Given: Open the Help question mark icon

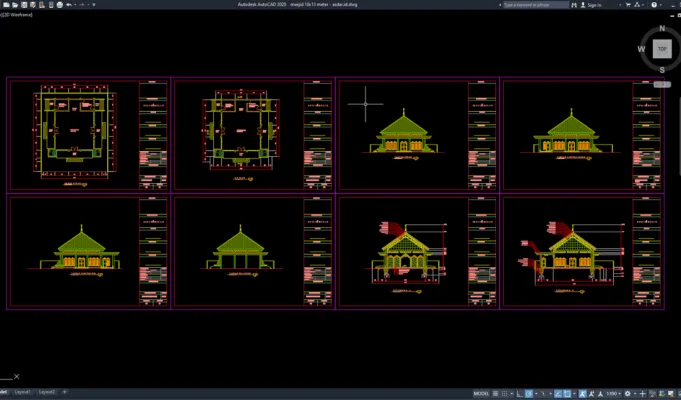Looking at the screenshot, I should tap(654, 5).
